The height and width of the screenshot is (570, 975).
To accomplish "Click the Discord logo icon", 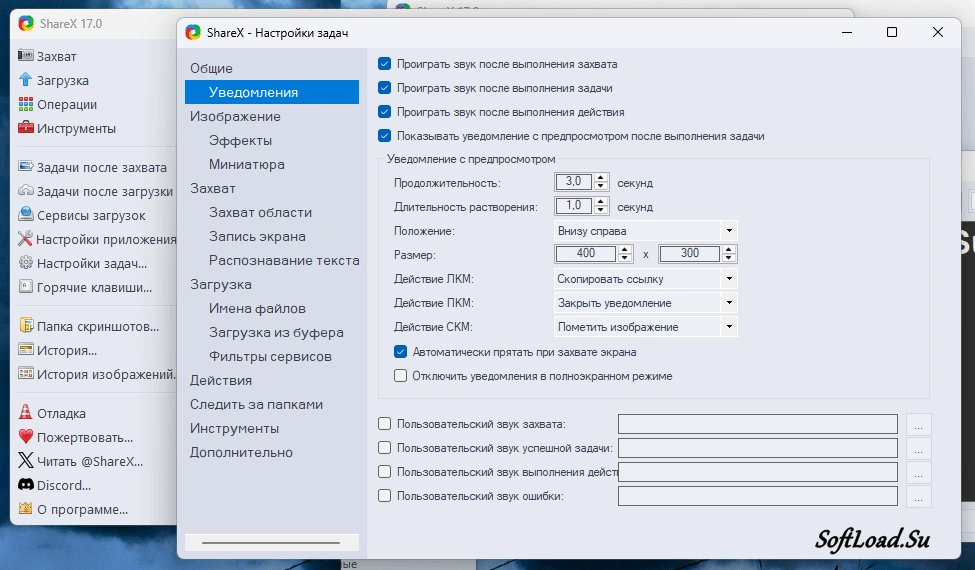I will coord(25,484).
